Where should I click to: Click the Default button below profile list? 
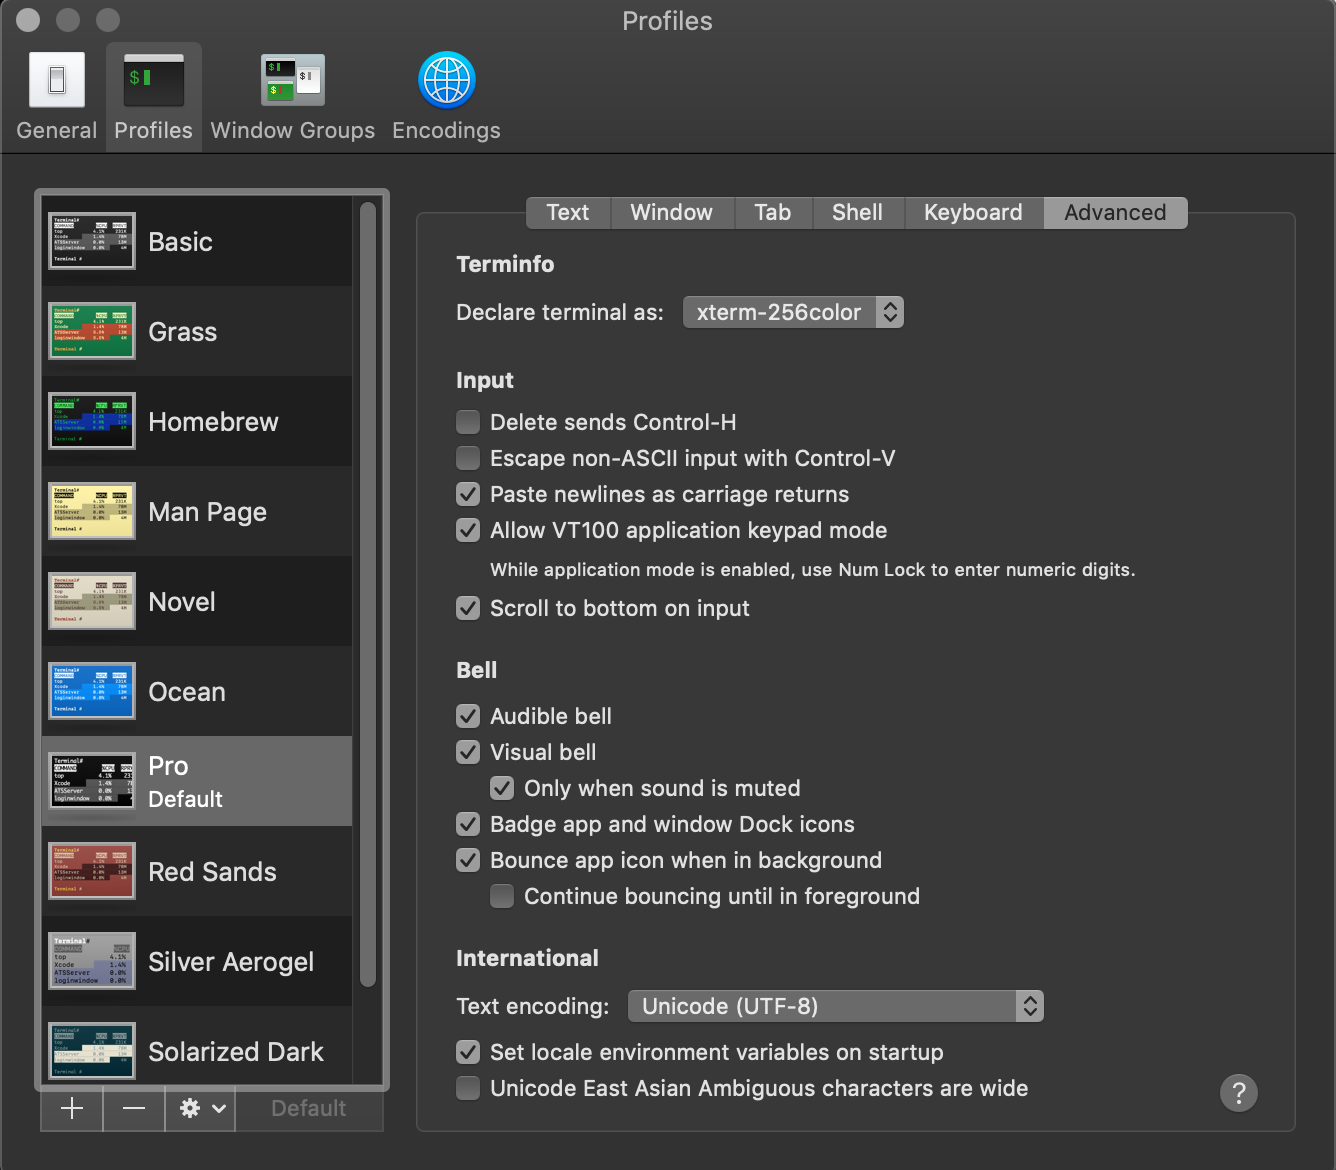(309, 1108)
